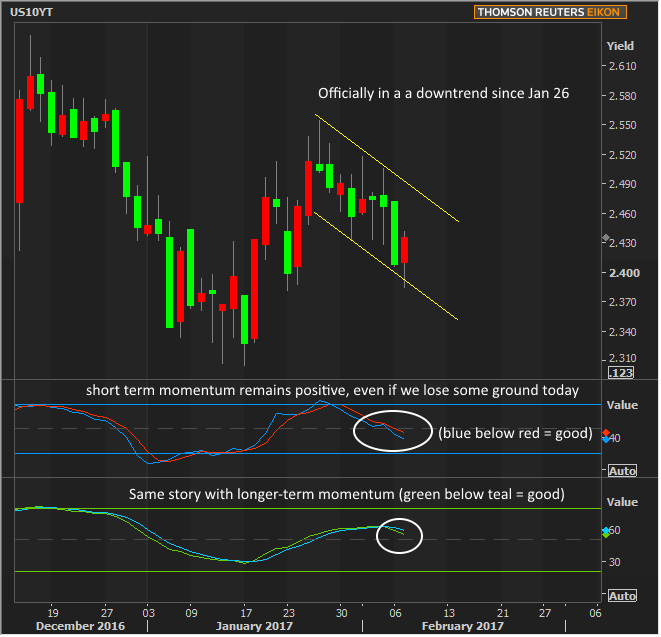Click the Yield axis title
Image resolution: width=661 pixels, height=637 pixels.
[x=620, y=46]
